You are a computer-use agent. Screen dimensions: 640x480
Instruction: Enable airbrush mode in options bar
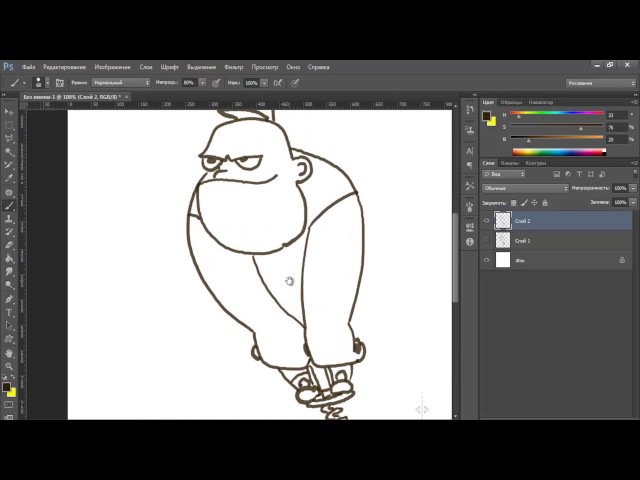coord(278,83)
